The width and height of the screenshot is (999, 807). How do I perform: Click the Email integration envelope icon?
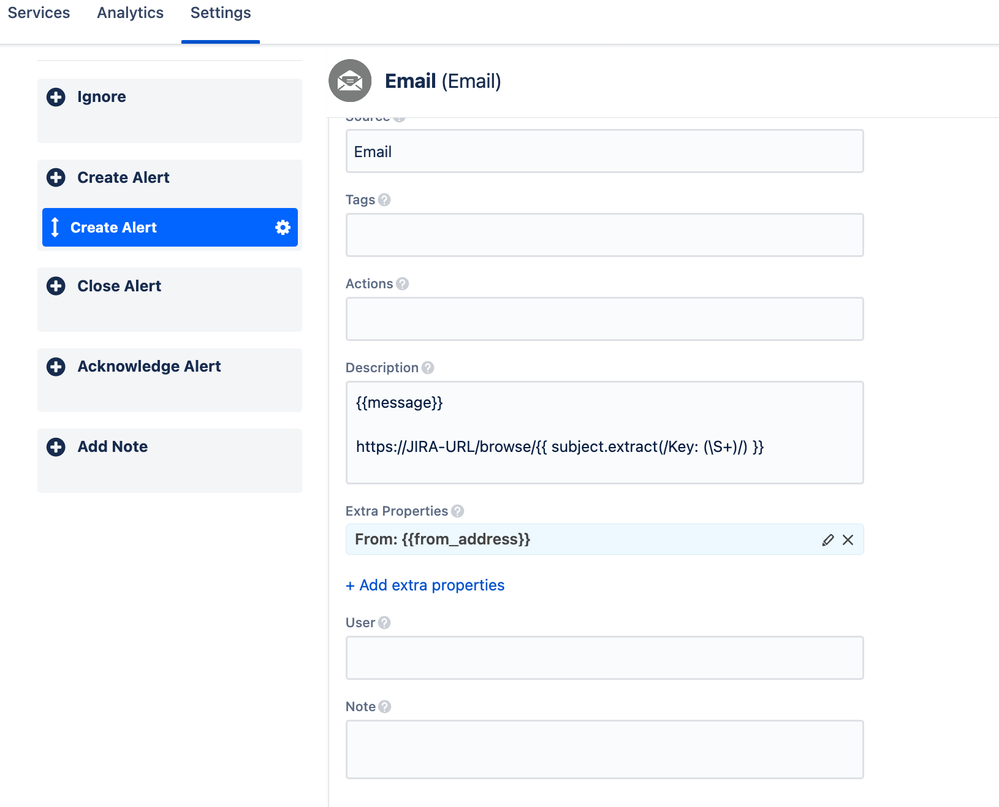pos(350,81)
